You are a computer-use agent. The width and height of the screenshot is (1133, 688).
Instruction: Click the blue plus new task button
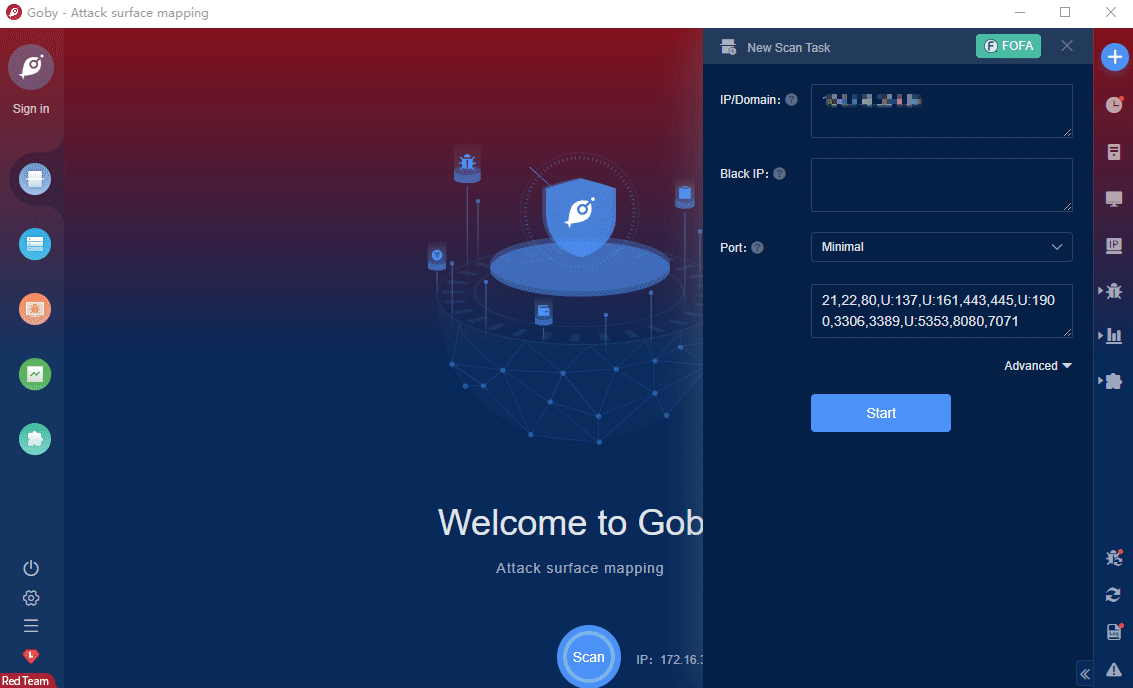[1114, 57]
